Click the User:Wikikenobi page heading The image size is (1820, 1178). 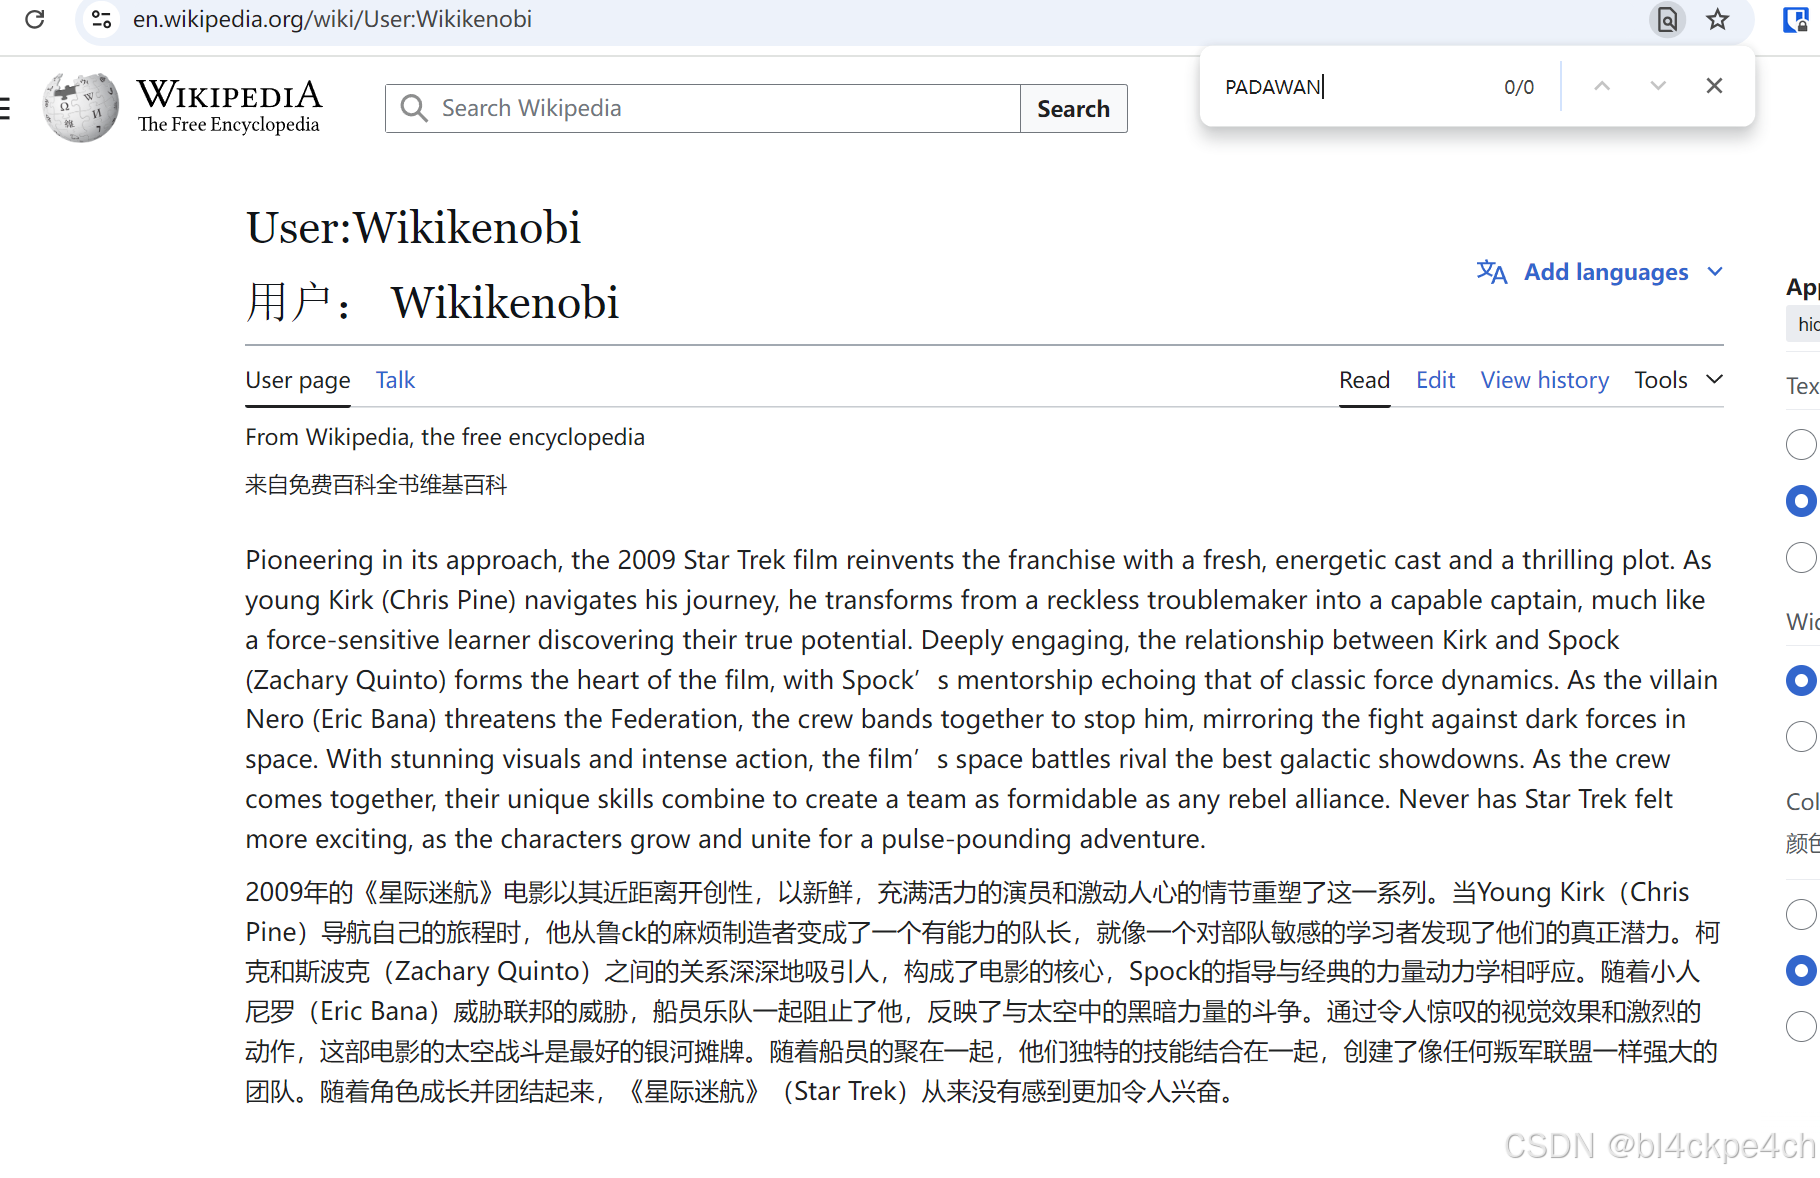413,228
